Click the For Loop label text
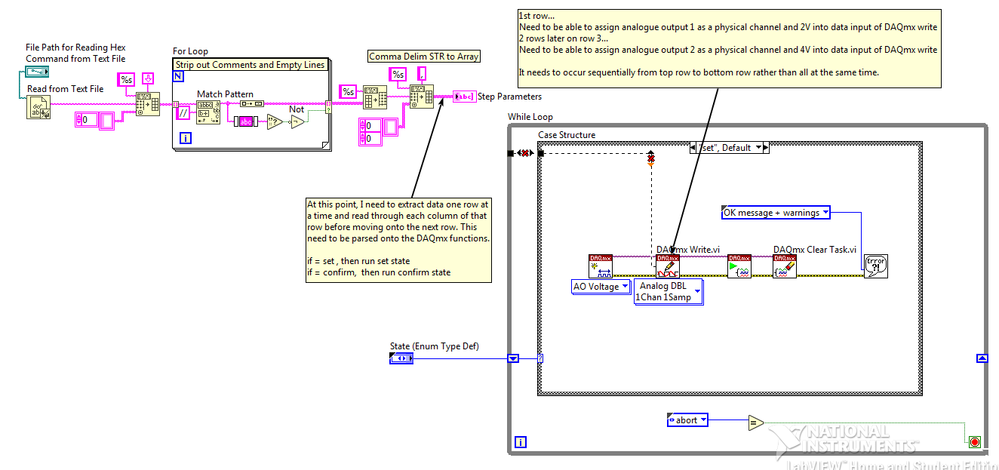 click(x=190, y=51)
